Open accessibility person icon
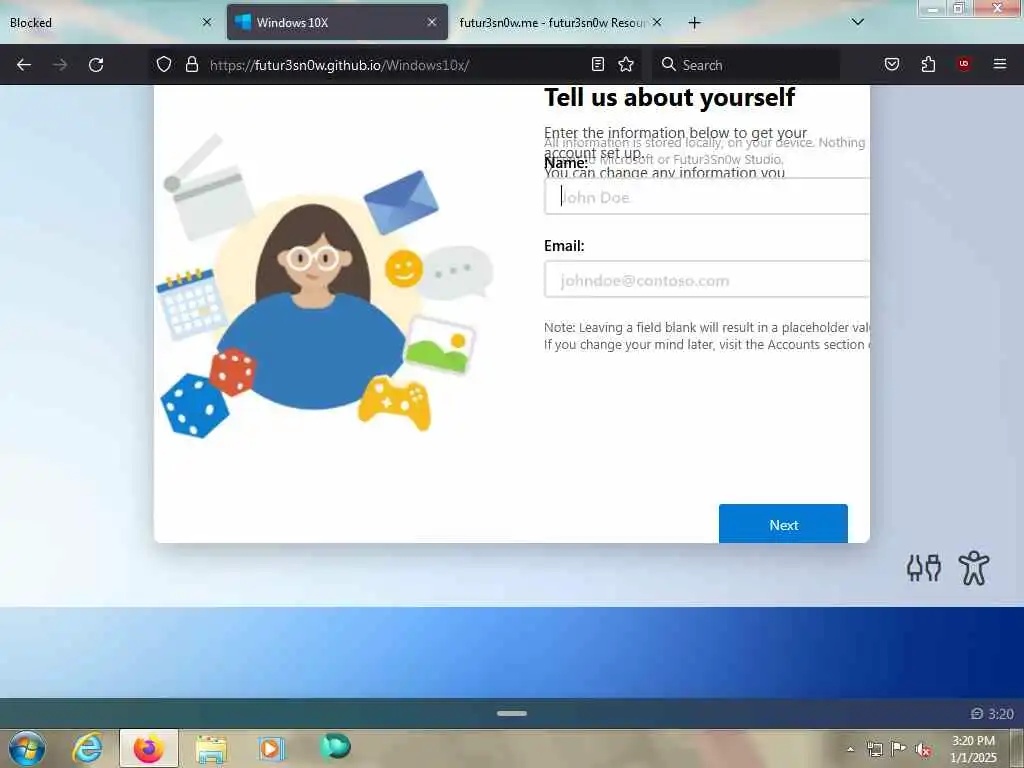 (974, 568)
